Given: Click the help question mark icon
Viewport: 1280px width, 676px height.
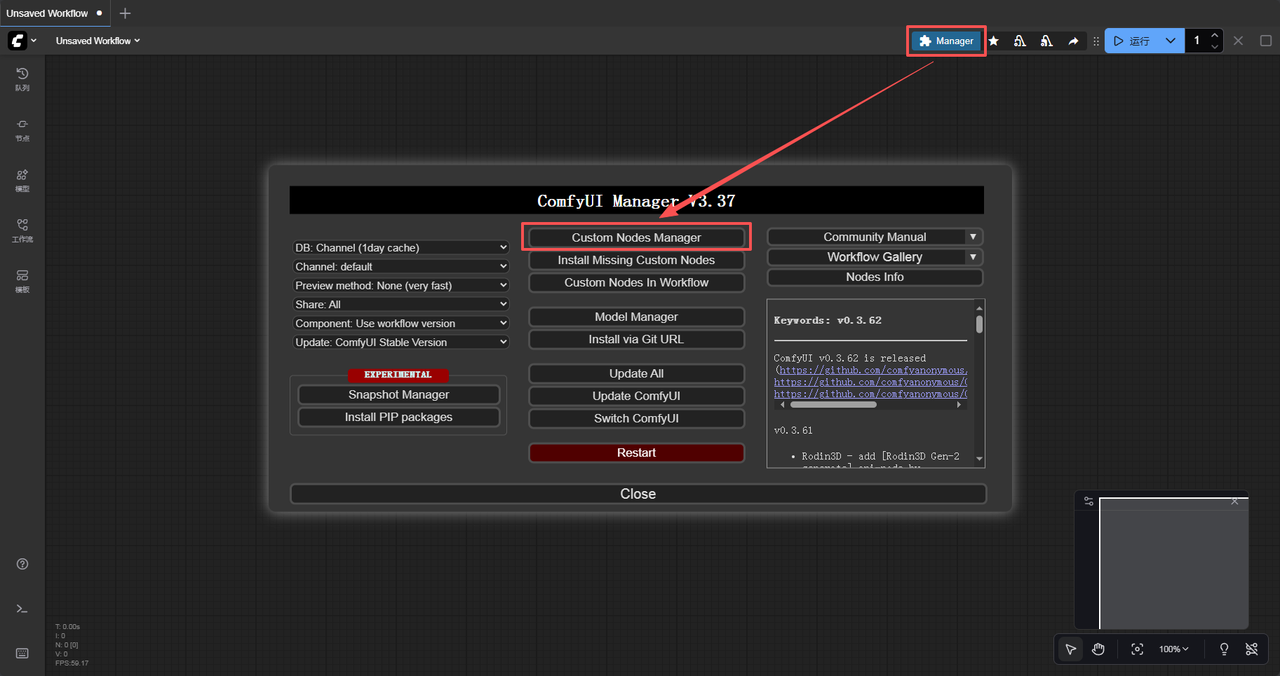Looking at the screenshot, I should point(22,564).
